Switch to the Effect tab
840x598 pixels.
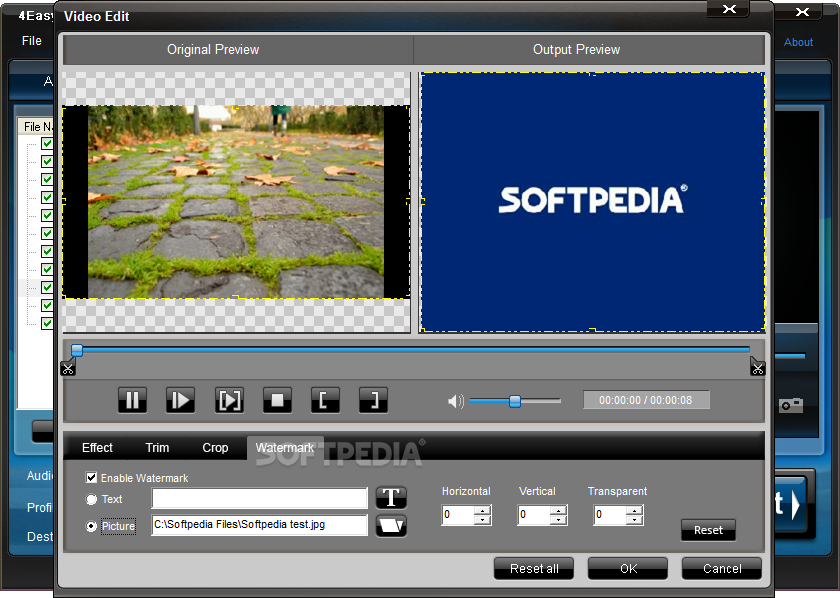[x=97, y=448]
